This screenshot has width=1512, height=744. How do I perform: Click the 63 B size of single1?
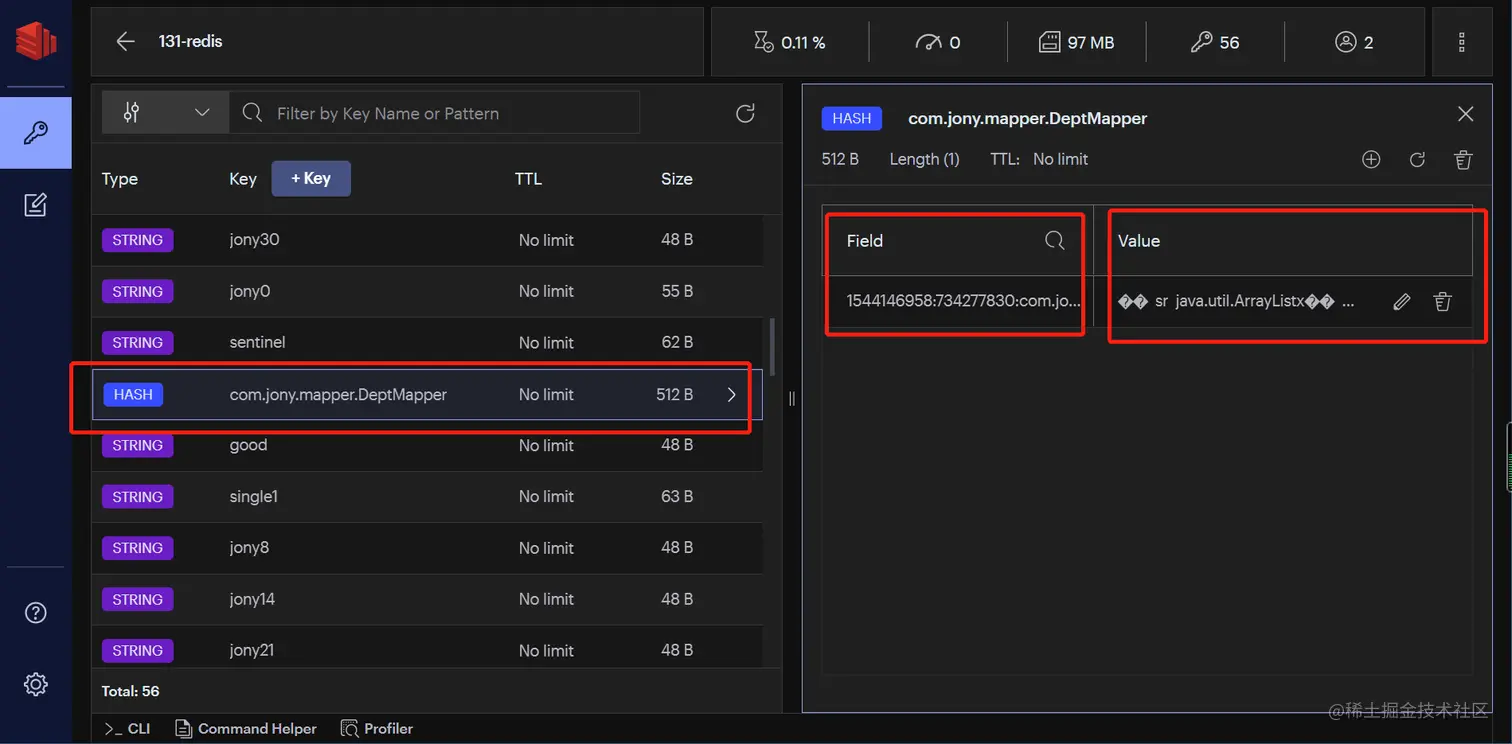(x=677, y=497)
